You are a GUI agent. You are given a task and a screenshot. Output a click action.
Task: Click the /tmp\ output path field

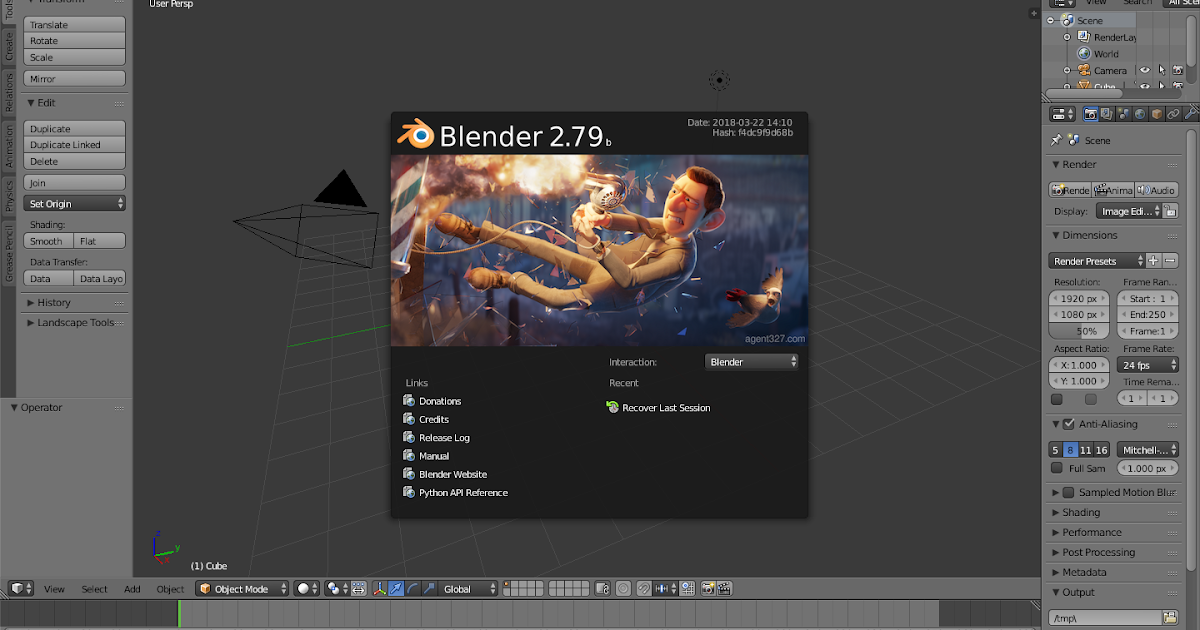point(1105,618)
